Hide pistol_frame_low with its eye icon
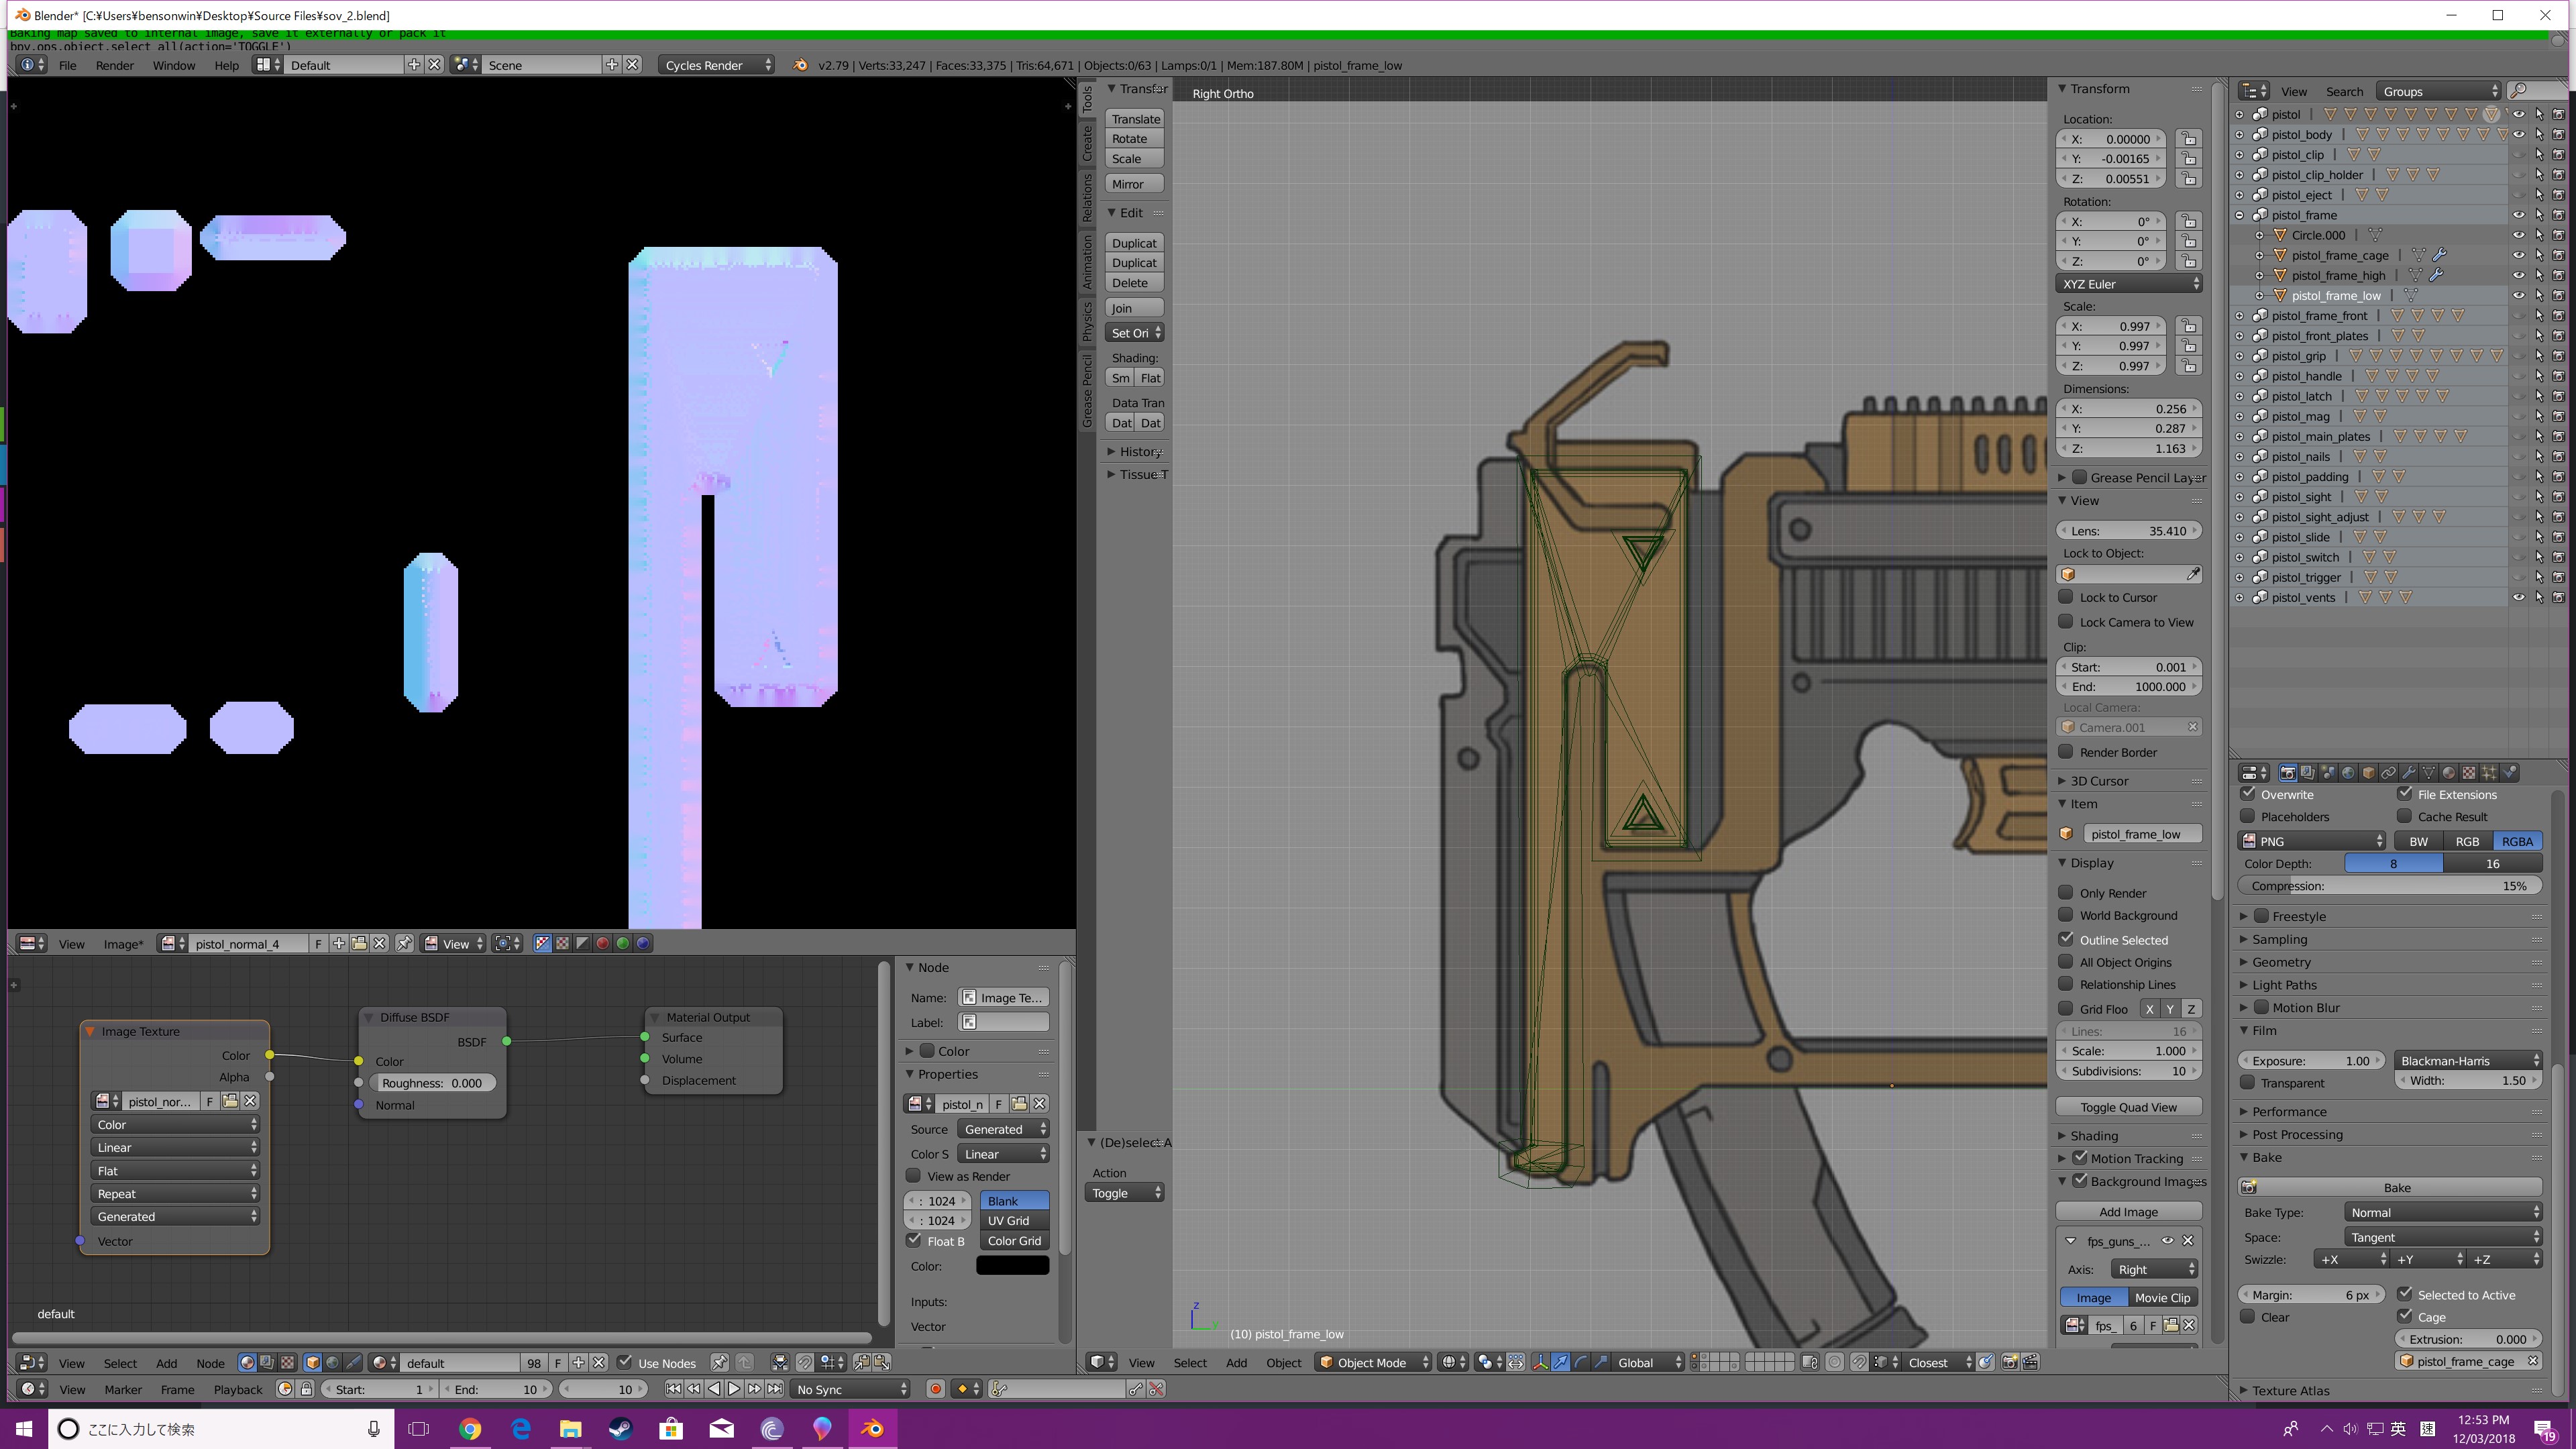The width and height of the screenshot is (2576, 1449). [x=2518, y=295]
